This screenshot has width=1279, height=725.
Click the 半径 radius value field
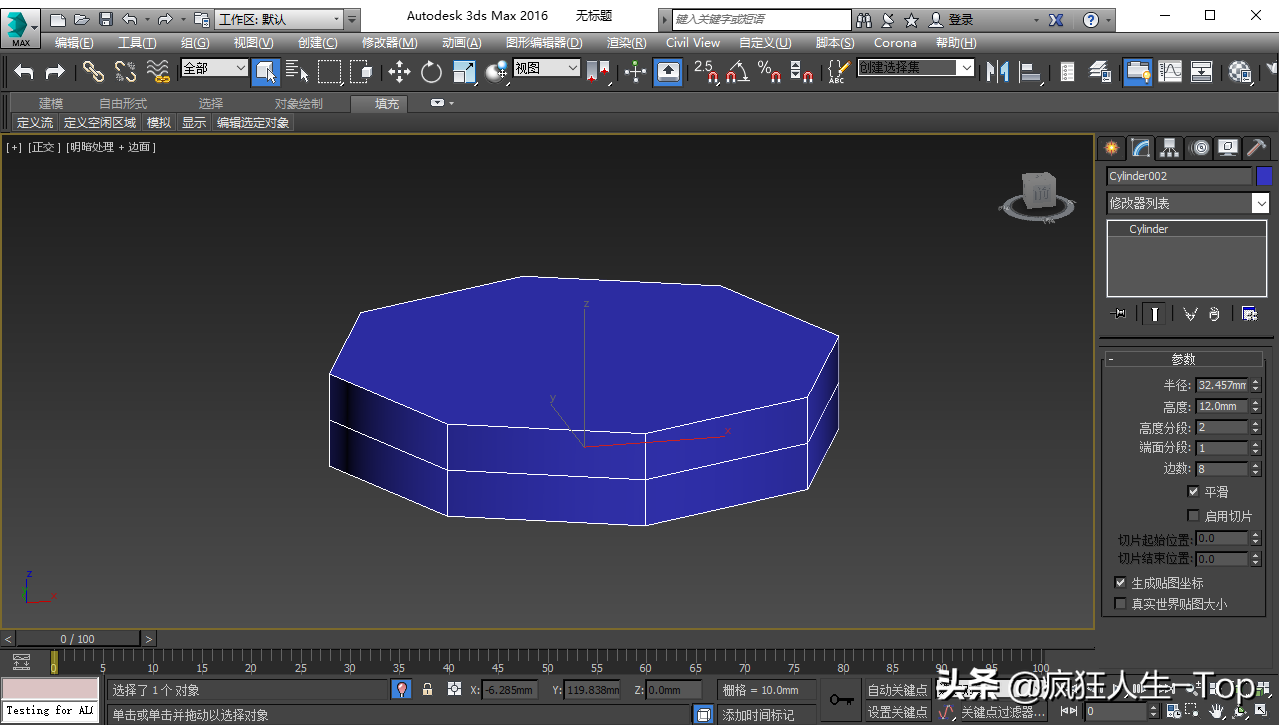(1222, 385)
